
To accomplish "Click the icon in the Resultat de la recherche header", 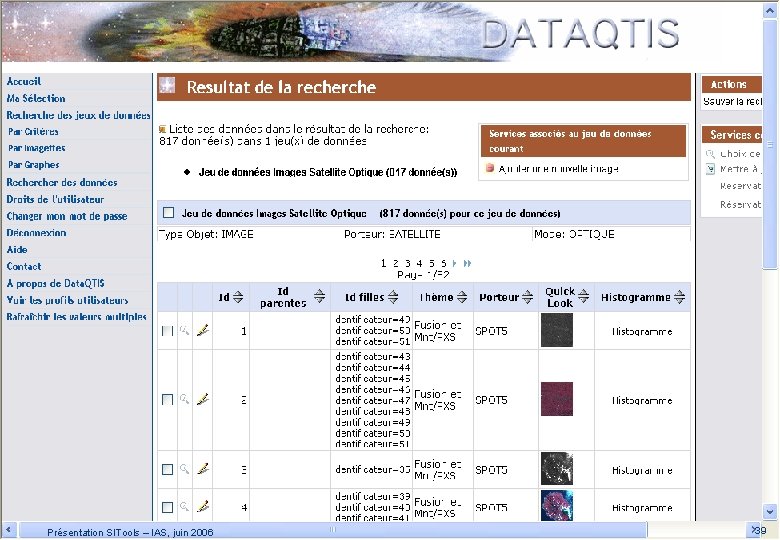I will coord(167,86).
